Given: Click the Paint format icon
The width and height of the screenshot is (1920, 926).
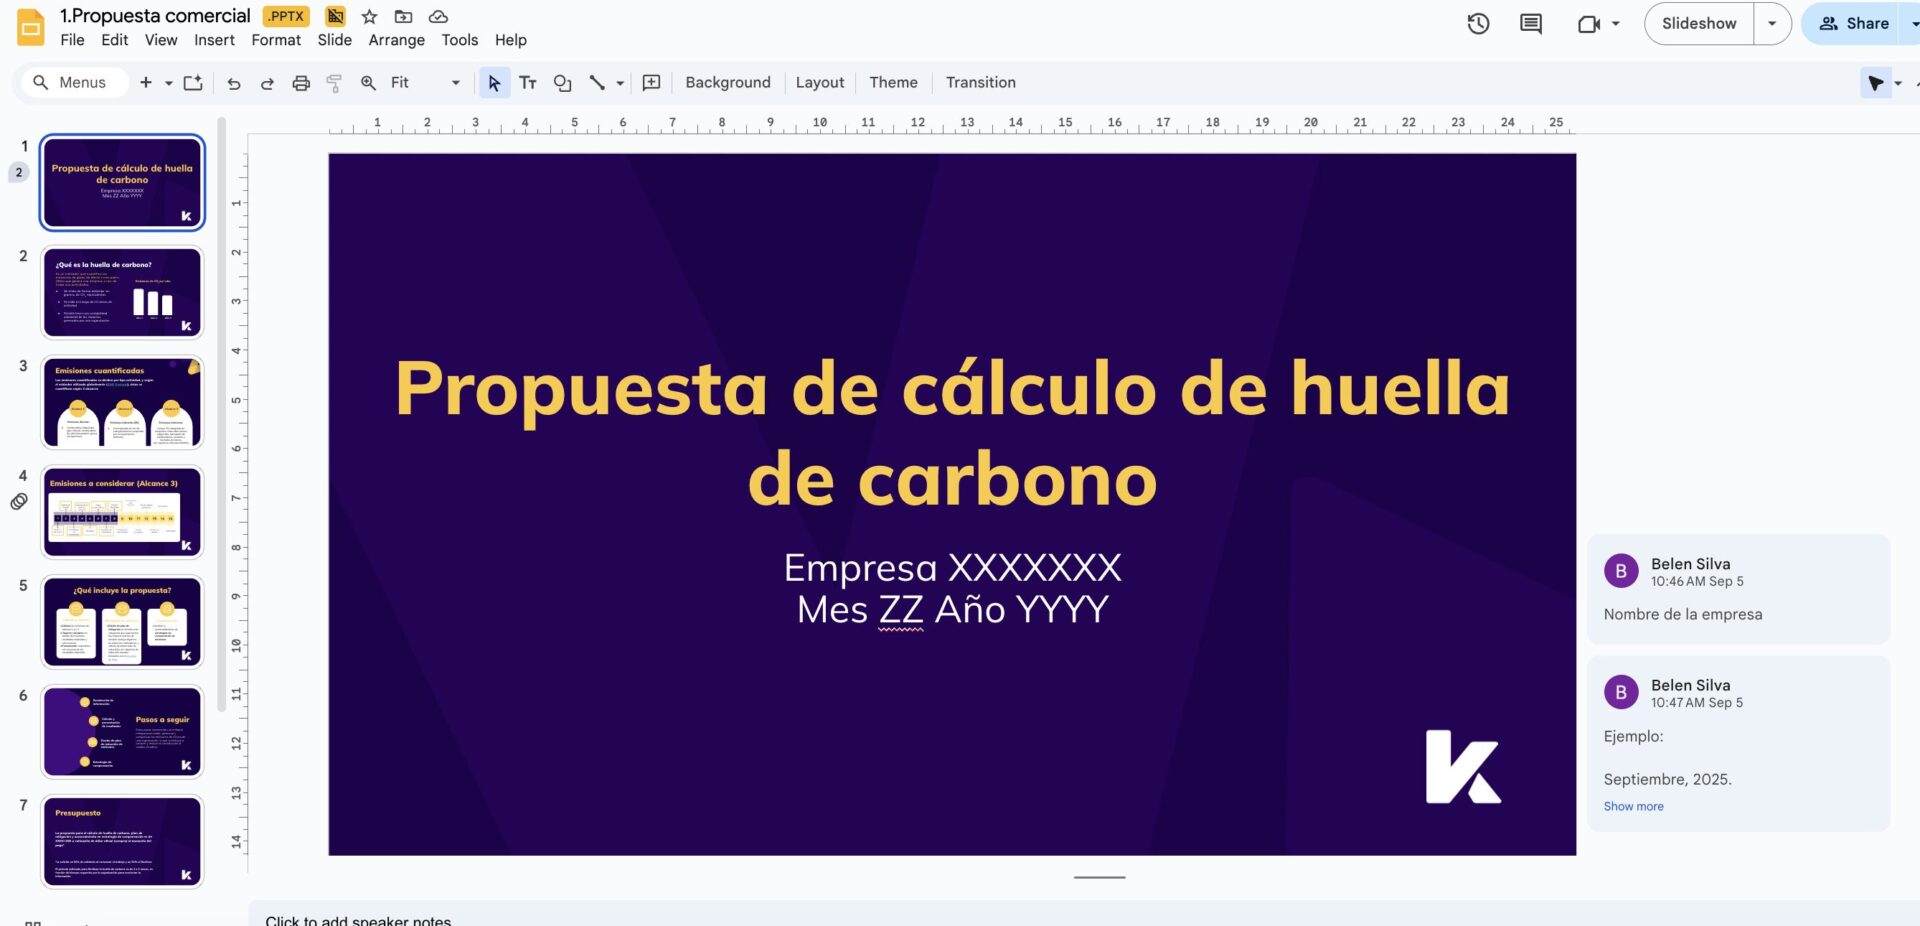Looking at the screenshot, I should 334,83.
